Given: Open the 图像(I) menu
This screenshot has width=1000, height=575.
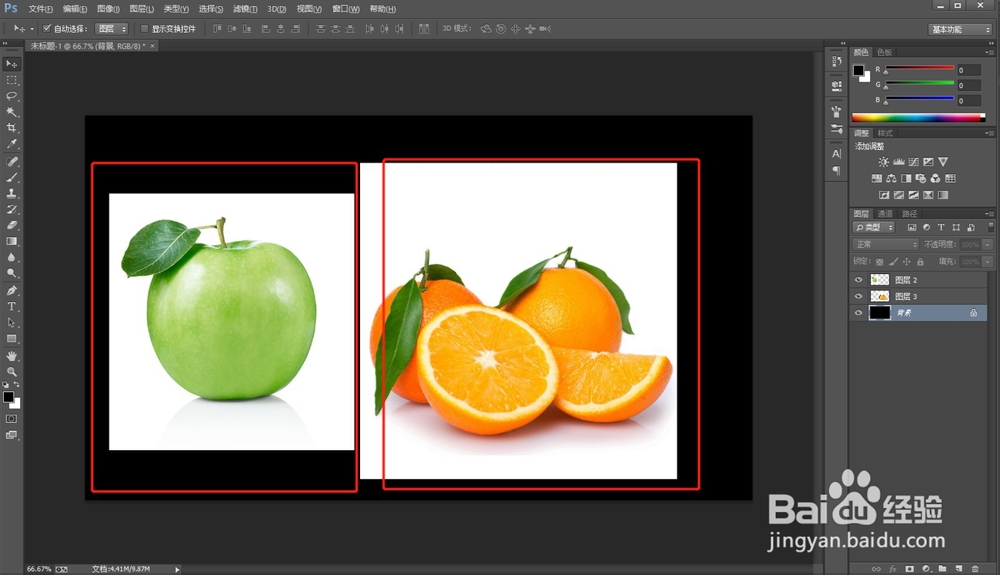Looking at the screenshot, I should [108, 9].
